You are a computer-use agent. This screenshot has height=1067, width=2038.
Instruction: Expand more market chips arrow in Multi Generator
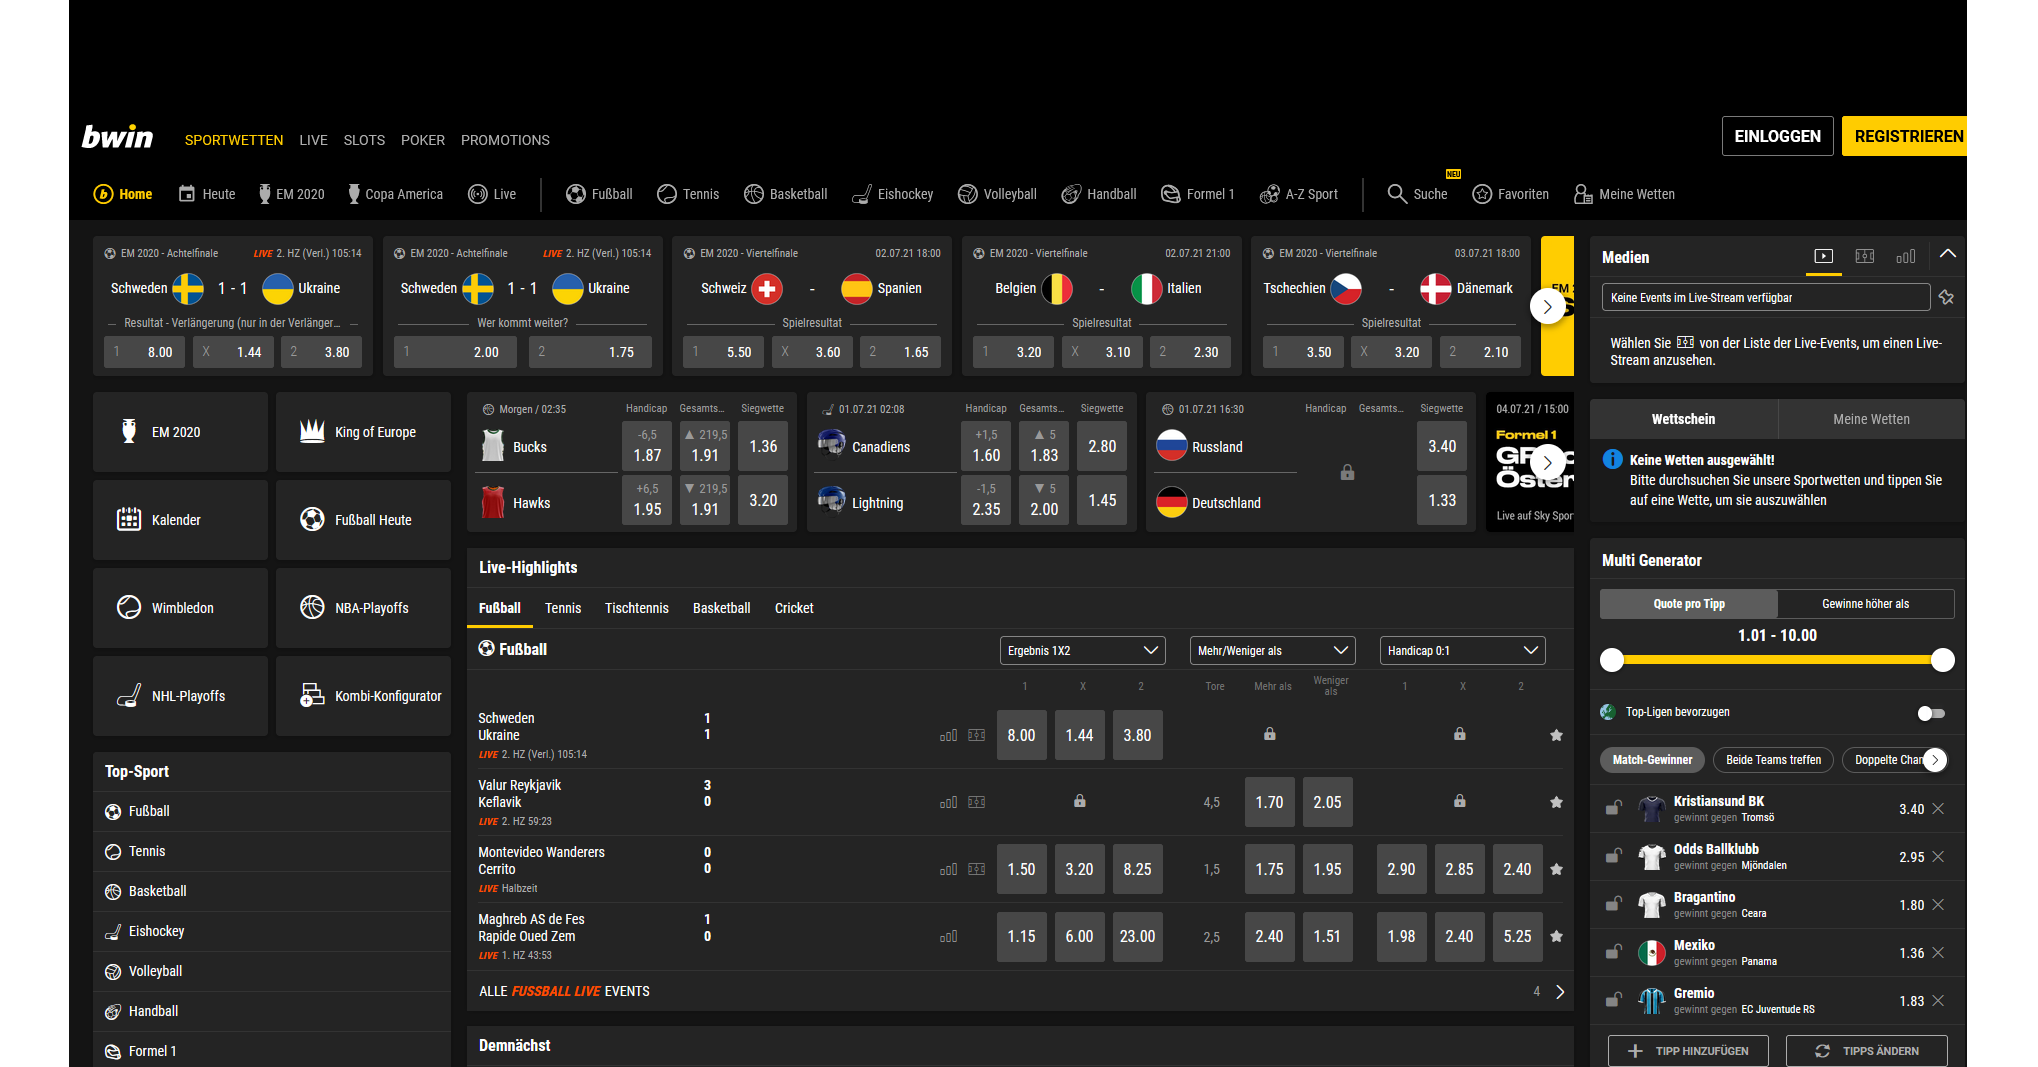pos(1935,760)
